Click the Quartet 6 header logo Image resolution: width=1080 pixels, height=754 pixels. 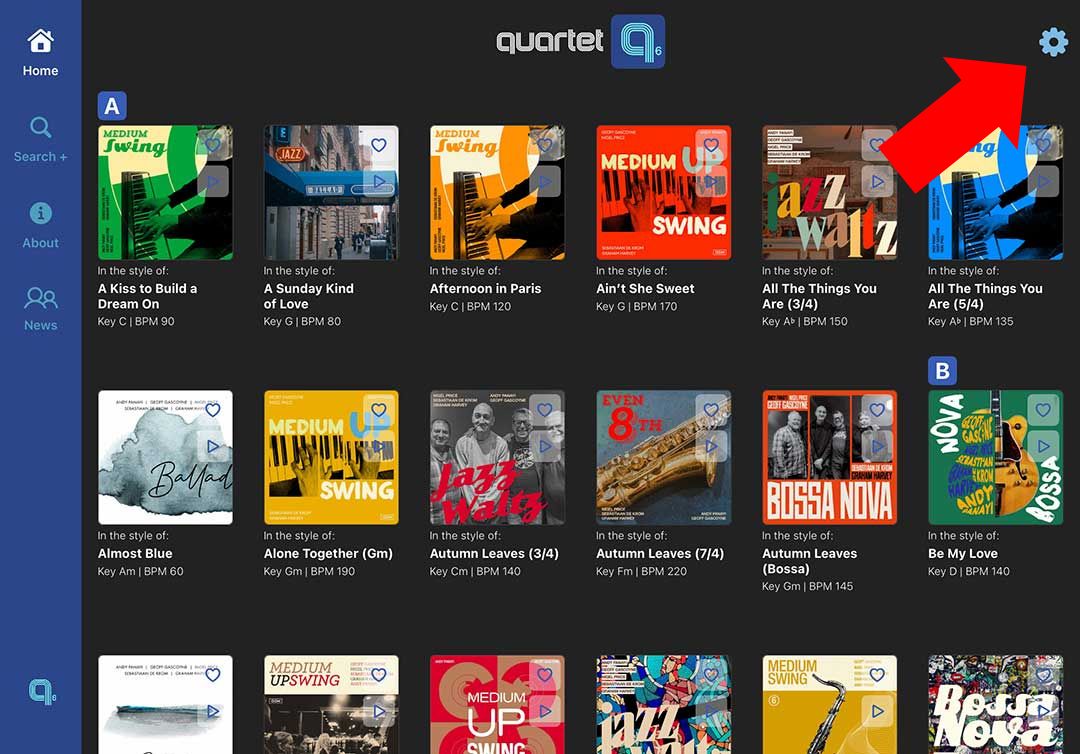coord(581,41)
